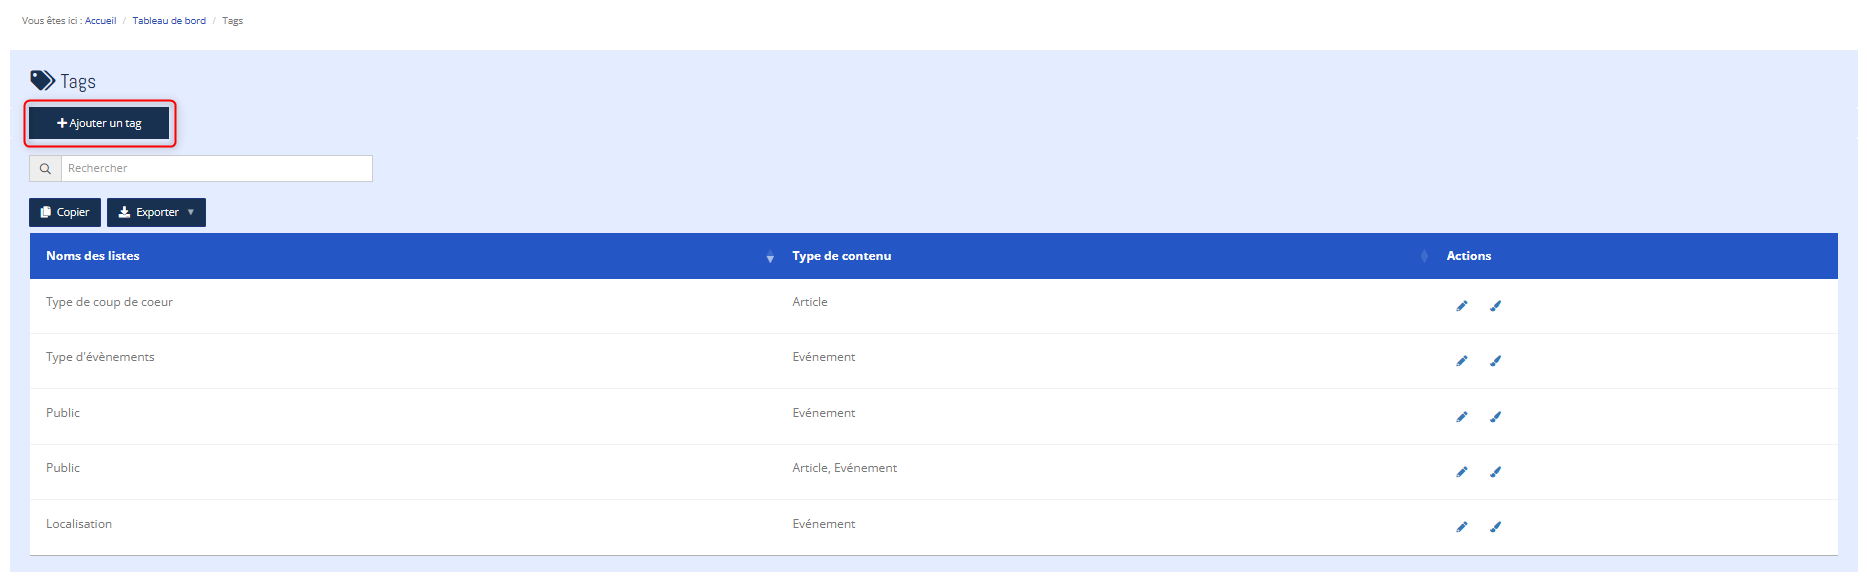Click the paintbrush icon for Type de coup de coeur
Screen dimensions: 1867x576
pyautogui.click(x=1495, y=306)
